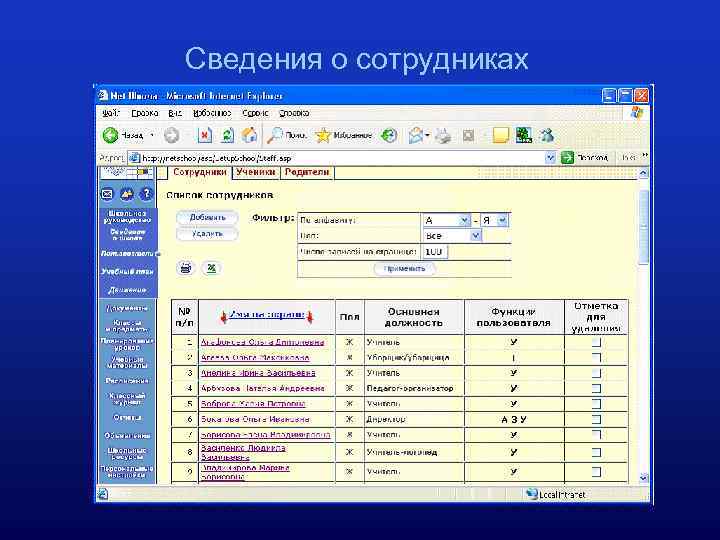Mark Арбузова Наталья Андреевна for deletion
Viewport: 720px width, 540px height.
pos(596,388)
